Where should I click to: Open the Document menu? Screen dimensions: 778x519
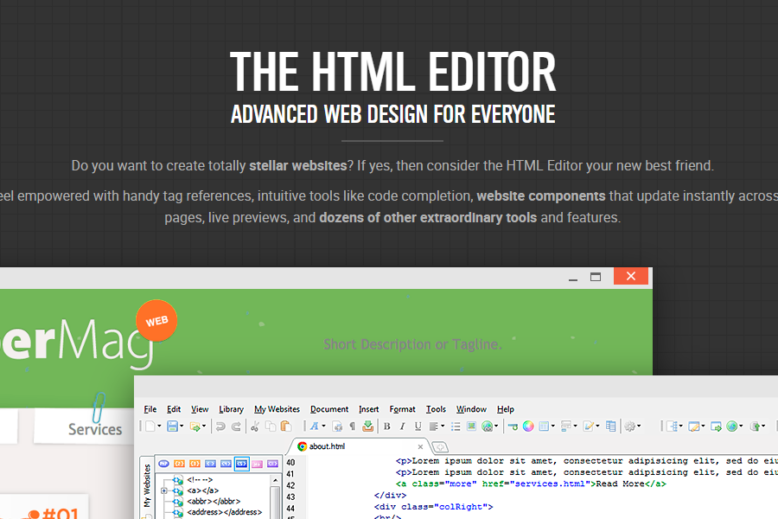[329, 409]
